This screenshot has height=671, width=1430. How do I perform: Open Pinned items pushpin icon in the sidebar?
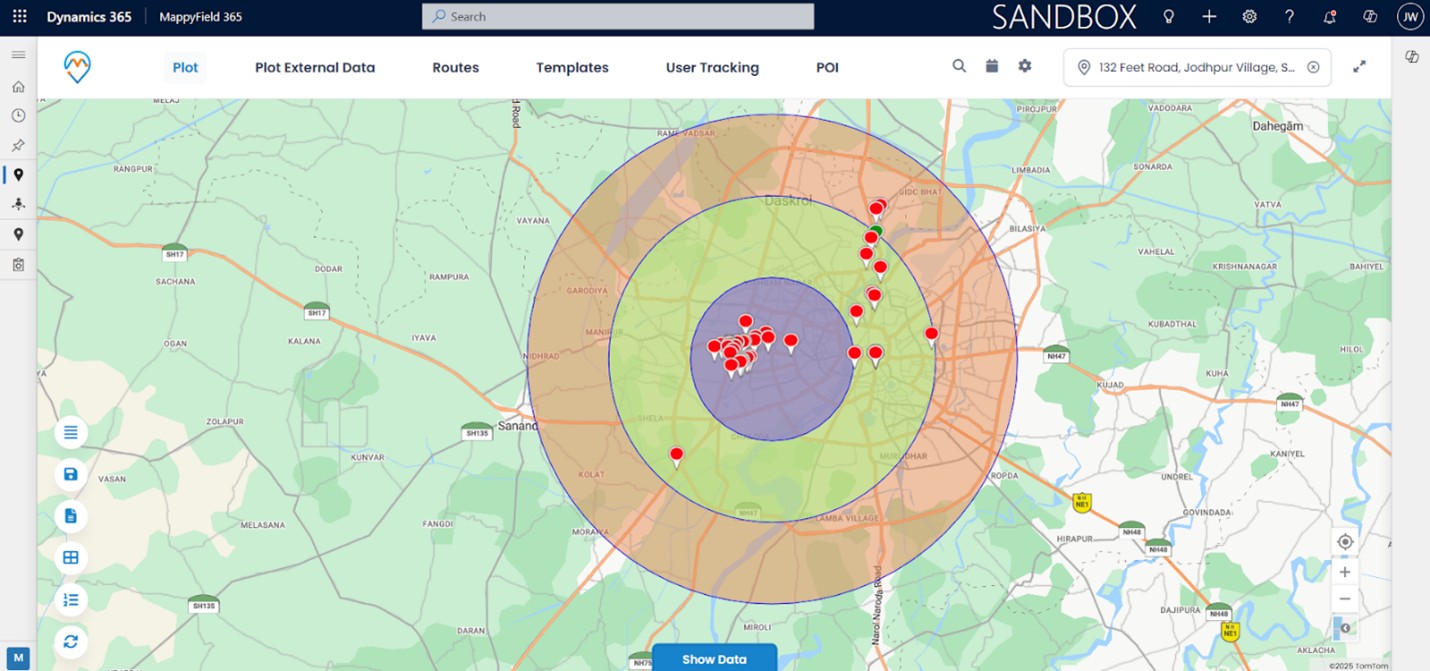click(x=18, y=145)
